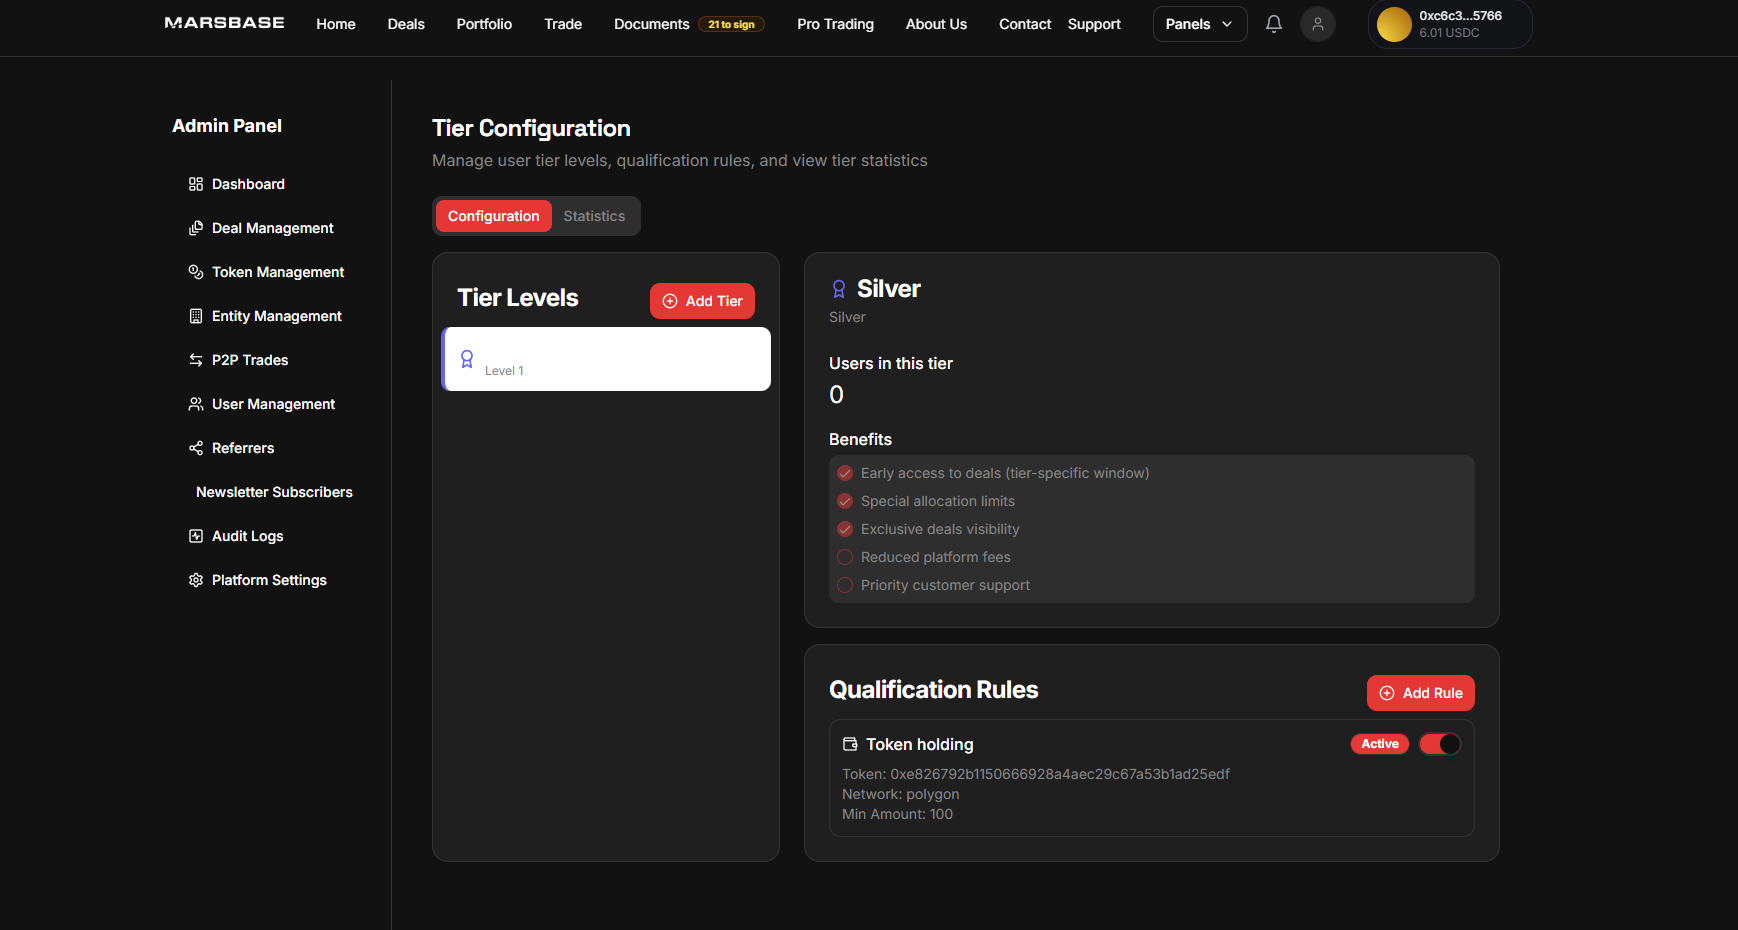Switch to the Statistics tab
1738x930 pixels.
click(594, 216)
